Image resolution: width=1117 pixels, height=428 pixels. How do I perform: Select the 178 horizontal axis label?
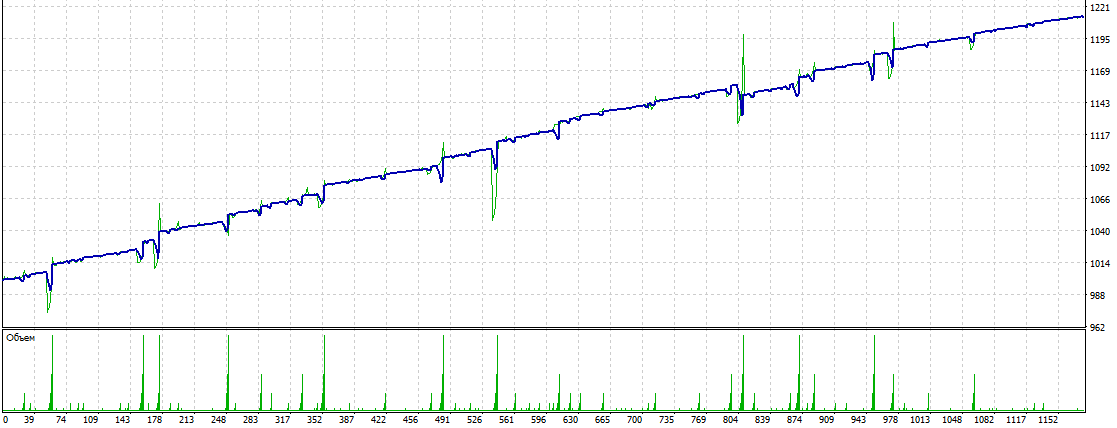click(x=155, y=420)
